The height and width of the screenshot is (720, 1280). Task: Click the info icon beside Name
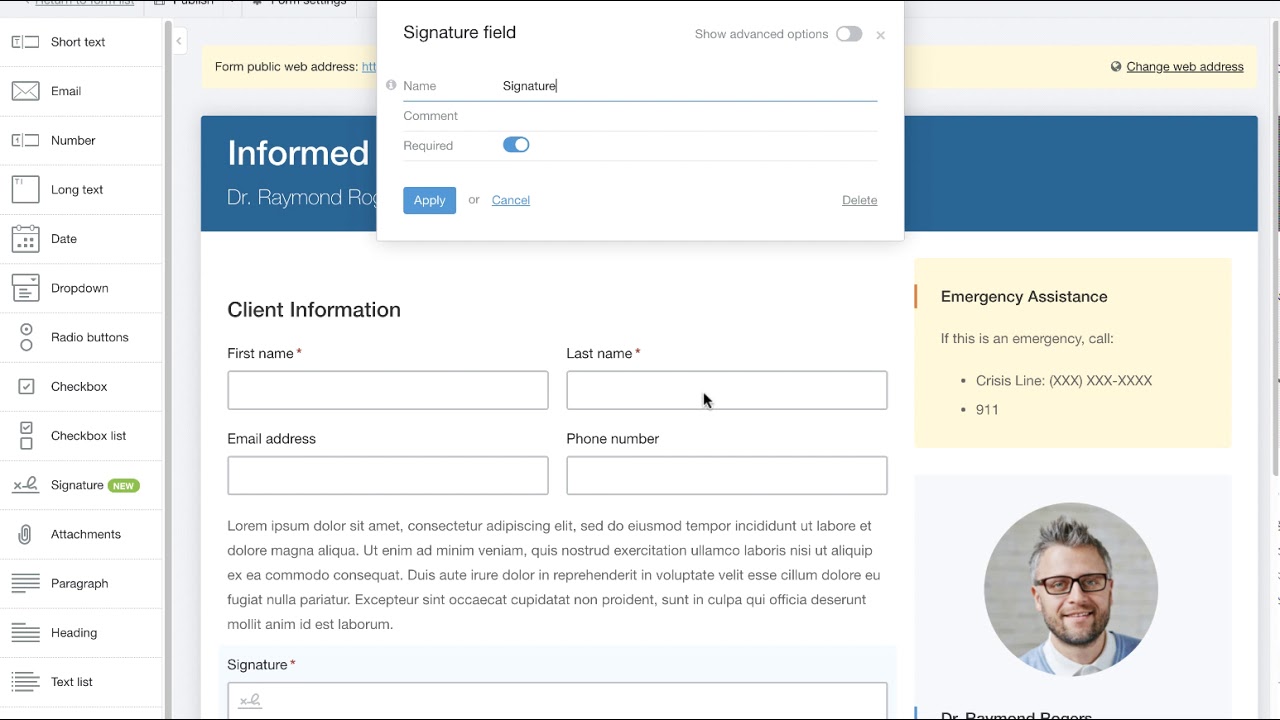tap(391, 85)
